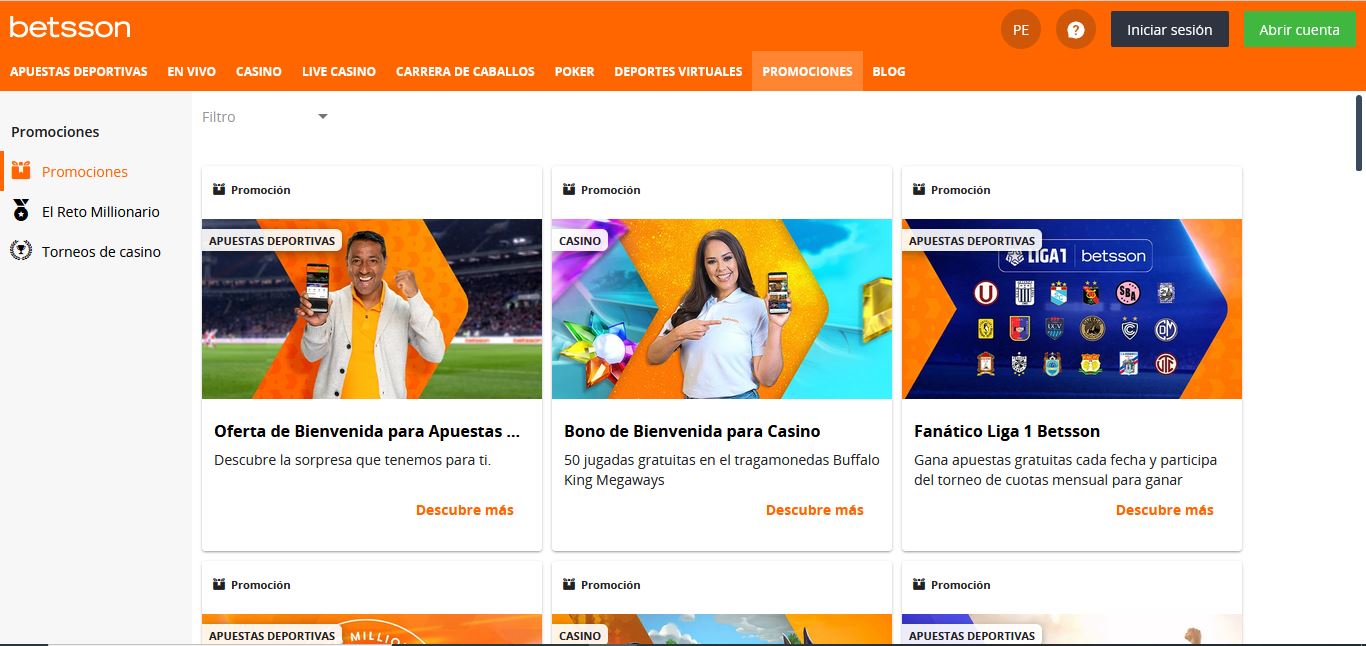Click the Iniciar sesión button
Screen dimensions: 1366x646
point(1170,30)
